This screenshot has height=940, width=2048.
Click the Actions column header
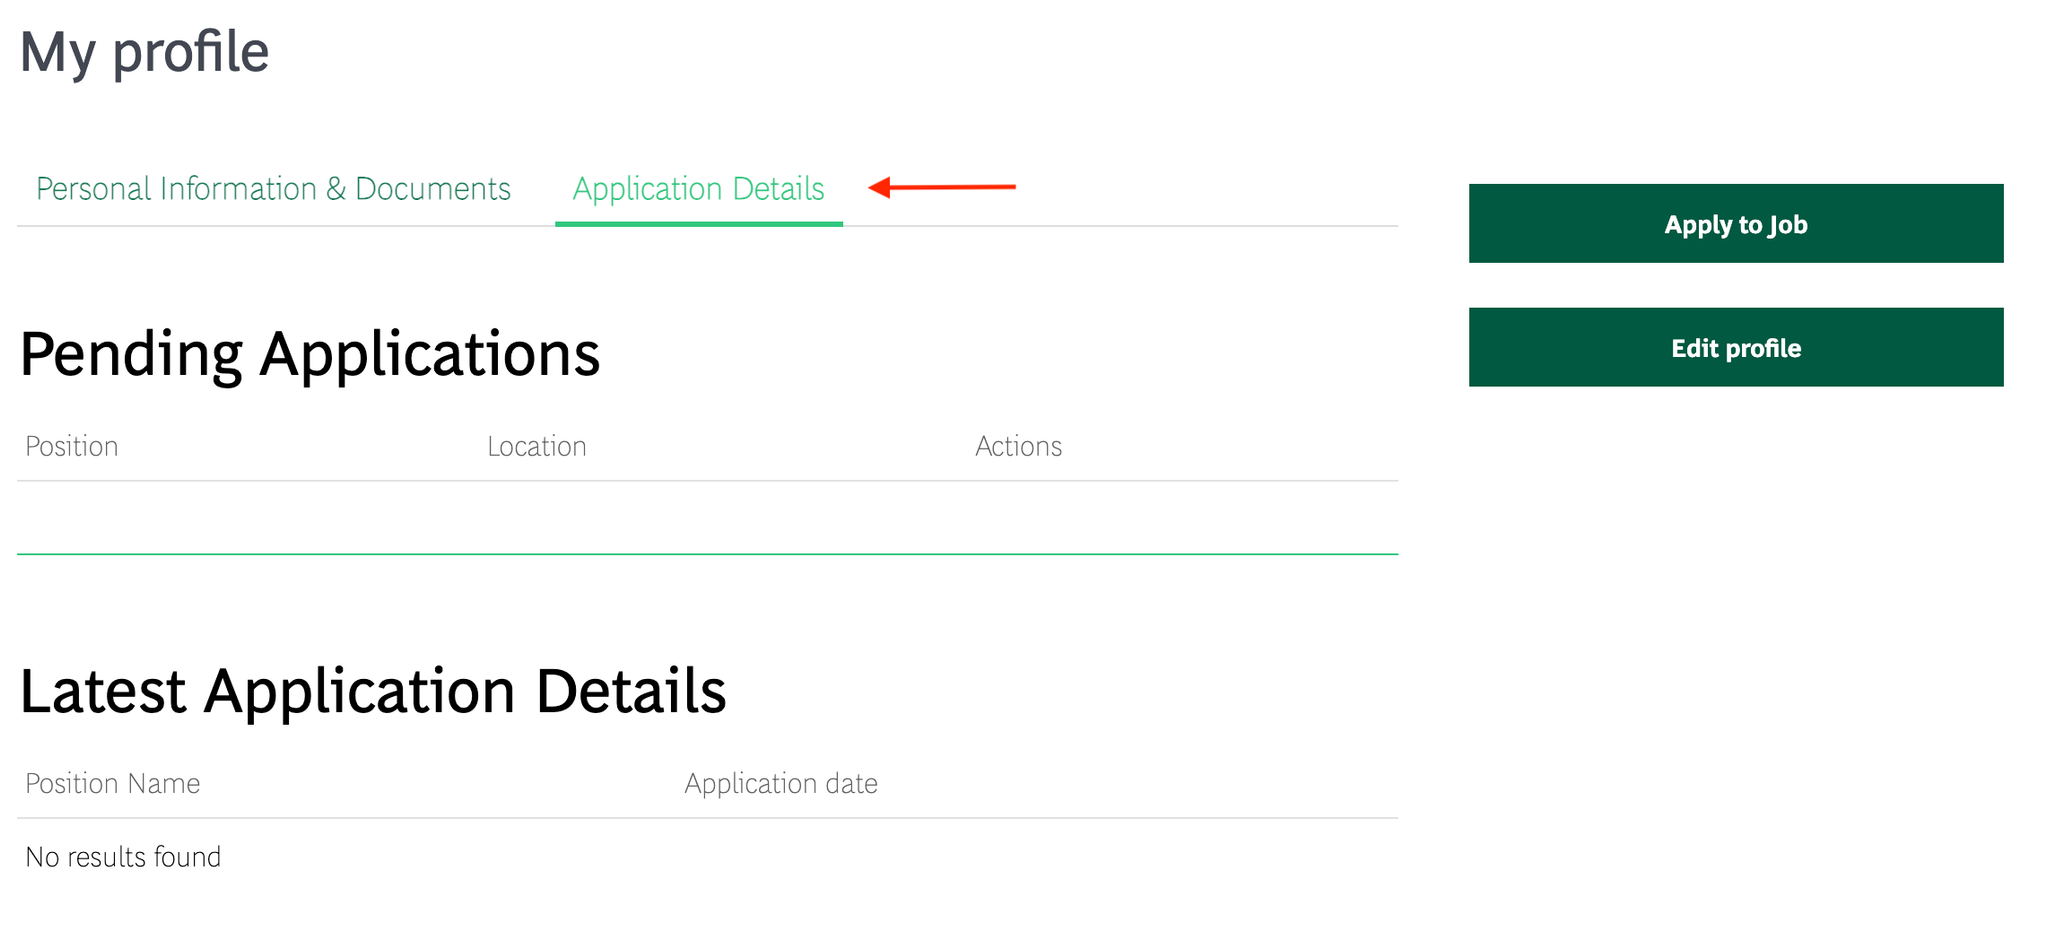[1018, 446]
